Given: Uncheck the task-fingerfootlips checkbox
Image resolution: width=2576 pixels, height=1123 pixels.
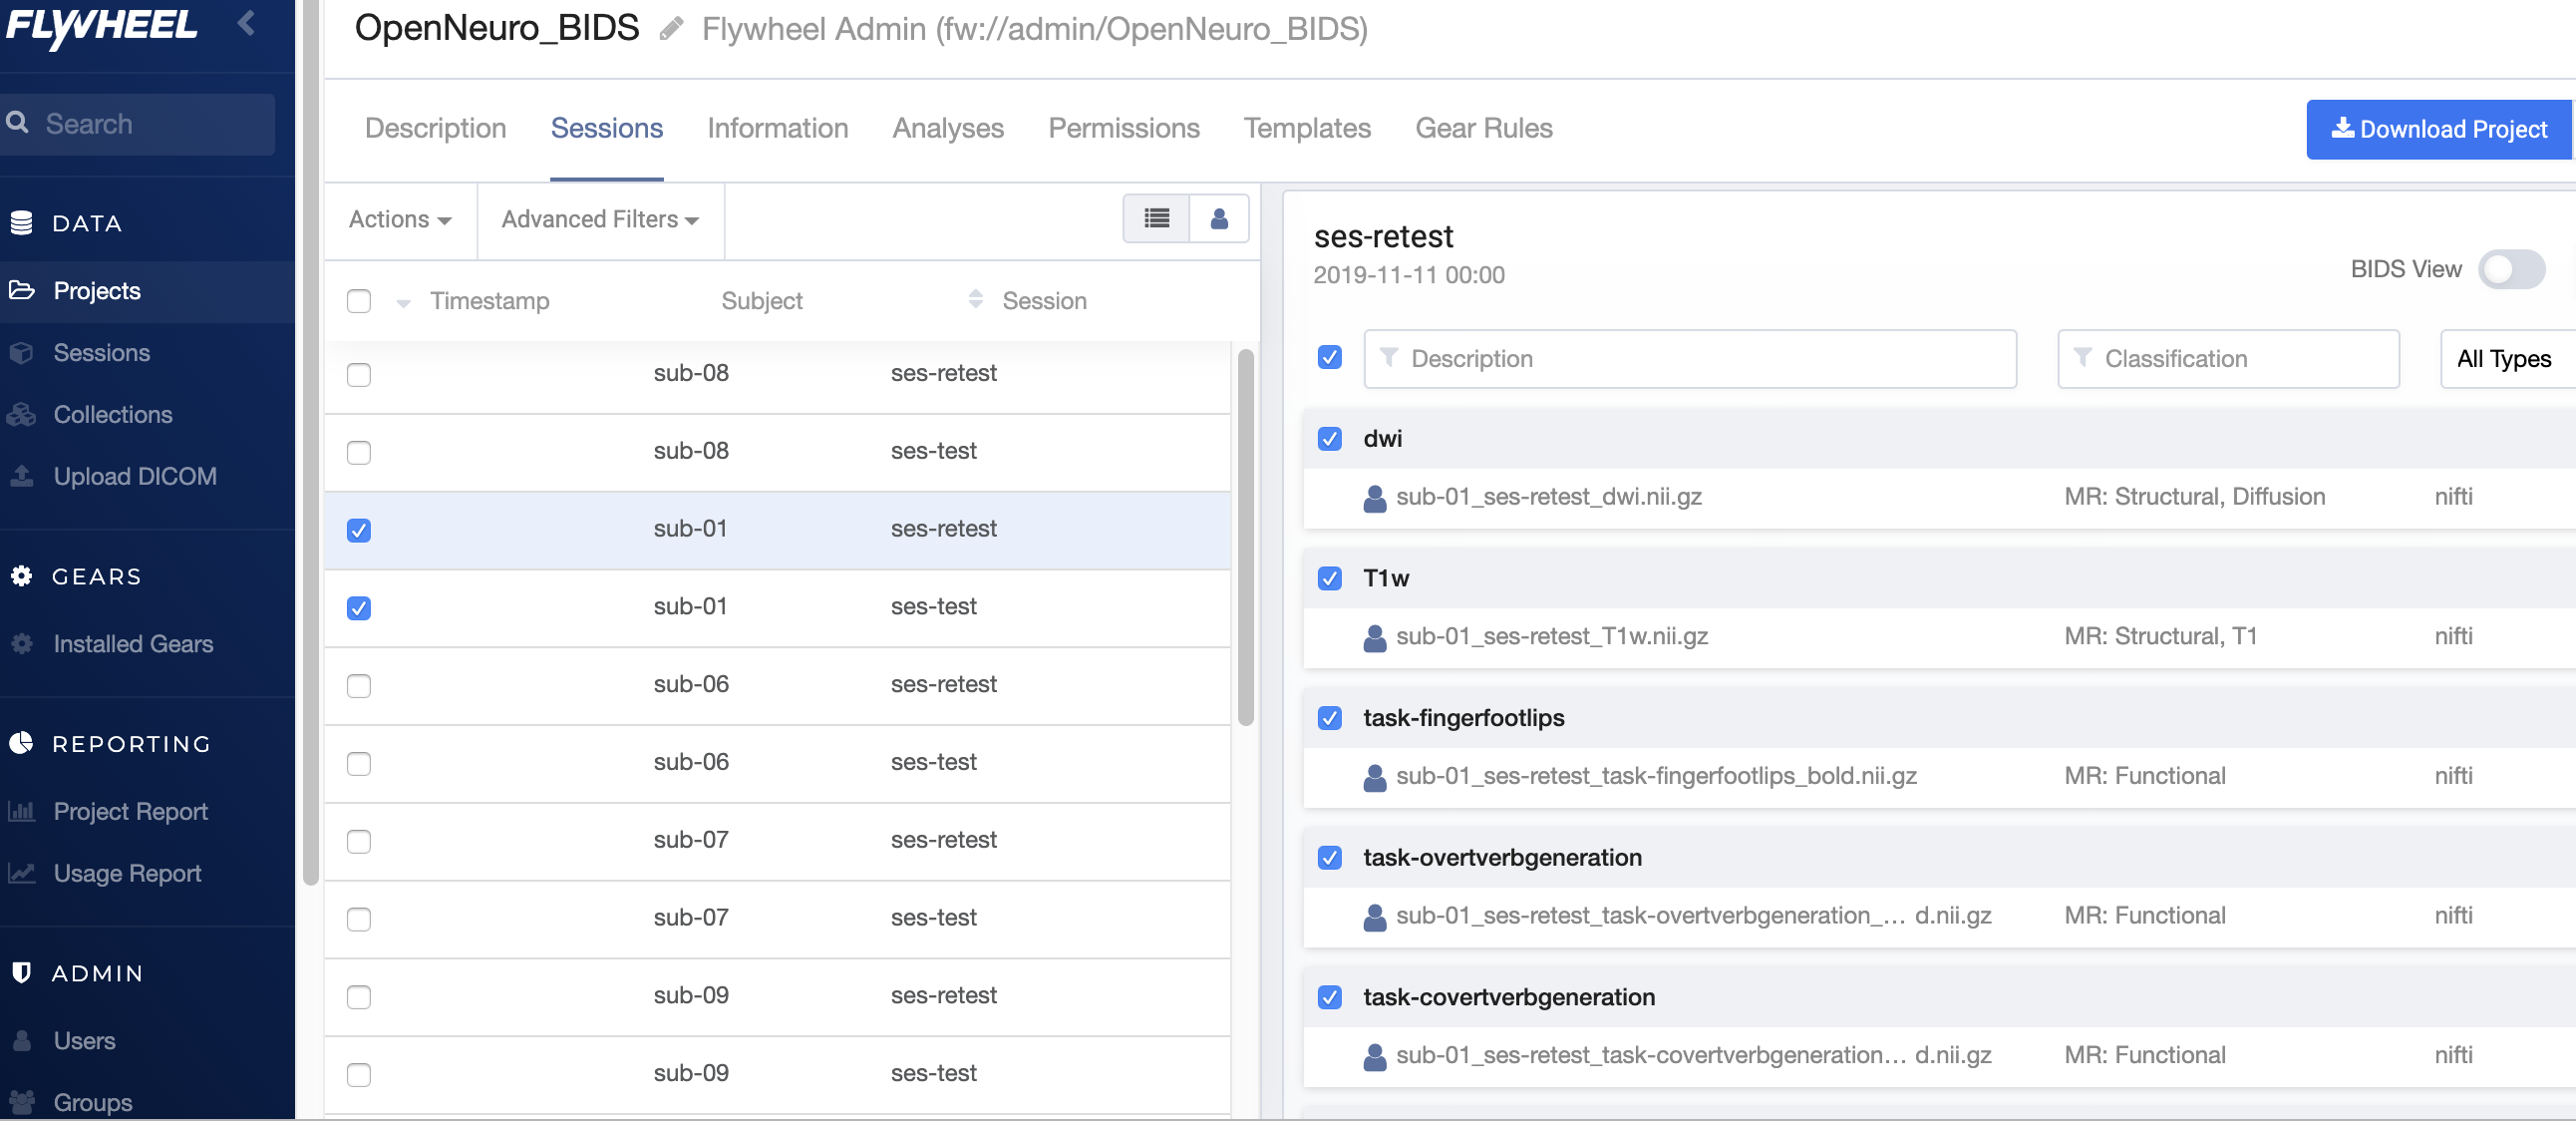Looking at the screenshot, I should point(1329,718).
